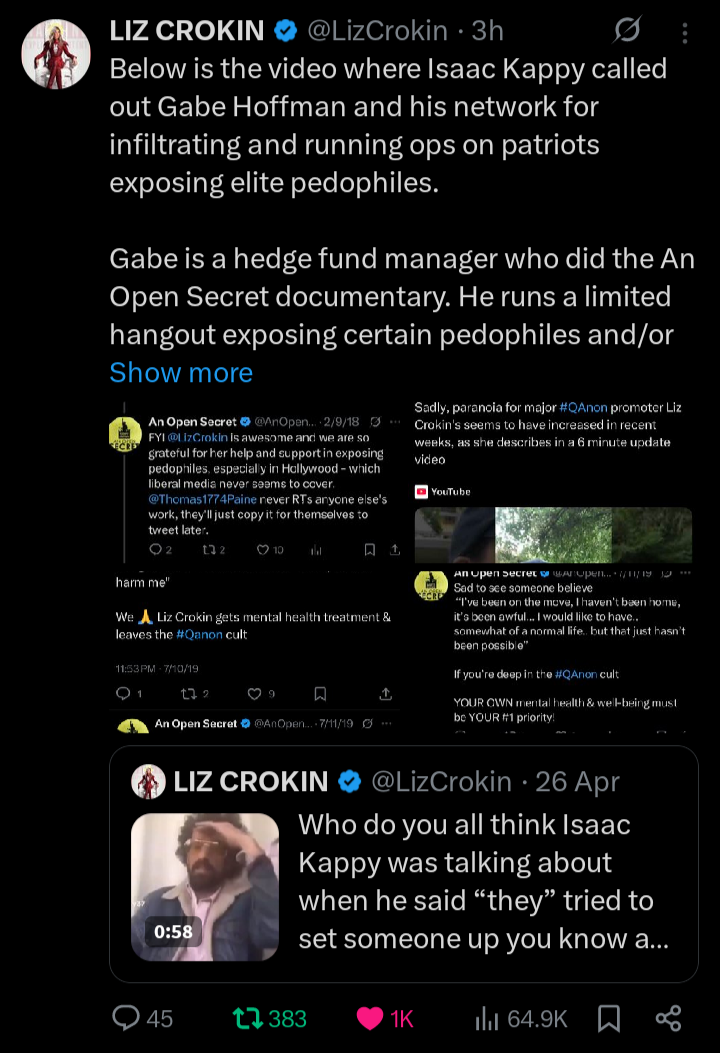Open the small avatar in quoted tweet

[x=149, y=781]
